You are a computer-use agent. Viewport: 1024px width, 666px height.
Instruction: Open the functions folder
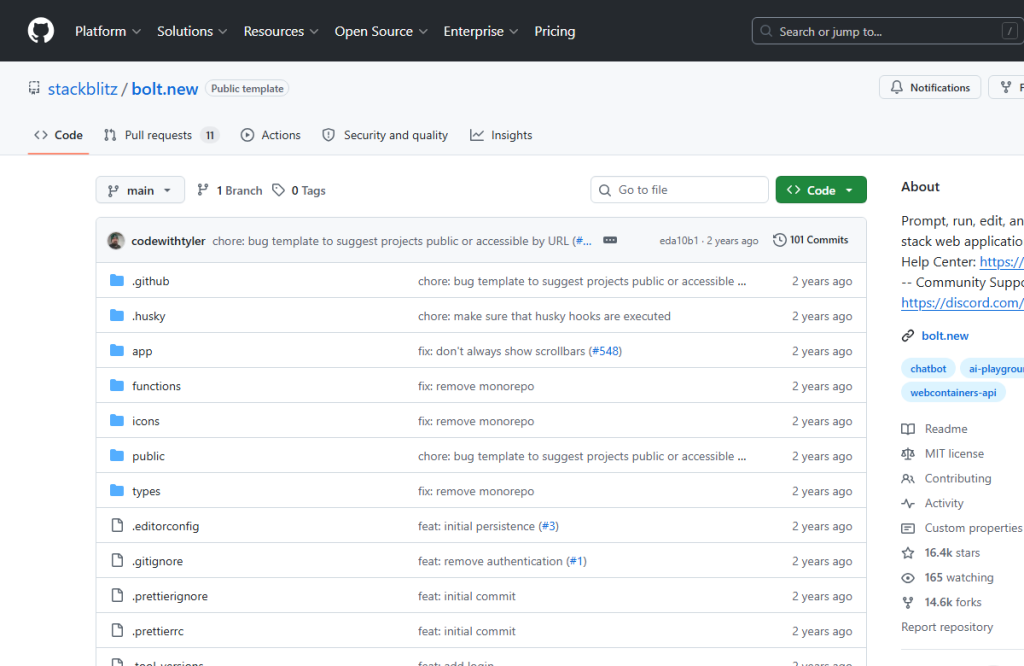(x=156, y=386)
